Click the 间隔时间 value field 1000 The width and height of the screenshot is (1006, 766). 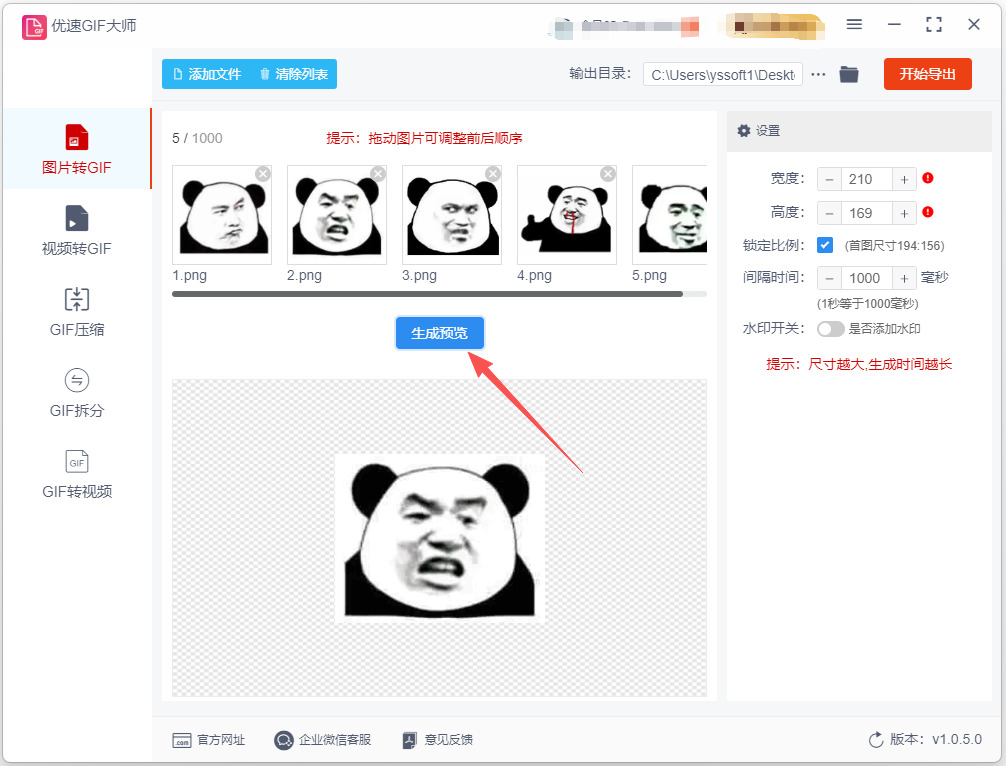pyautogui.click(x=866, y=278)
